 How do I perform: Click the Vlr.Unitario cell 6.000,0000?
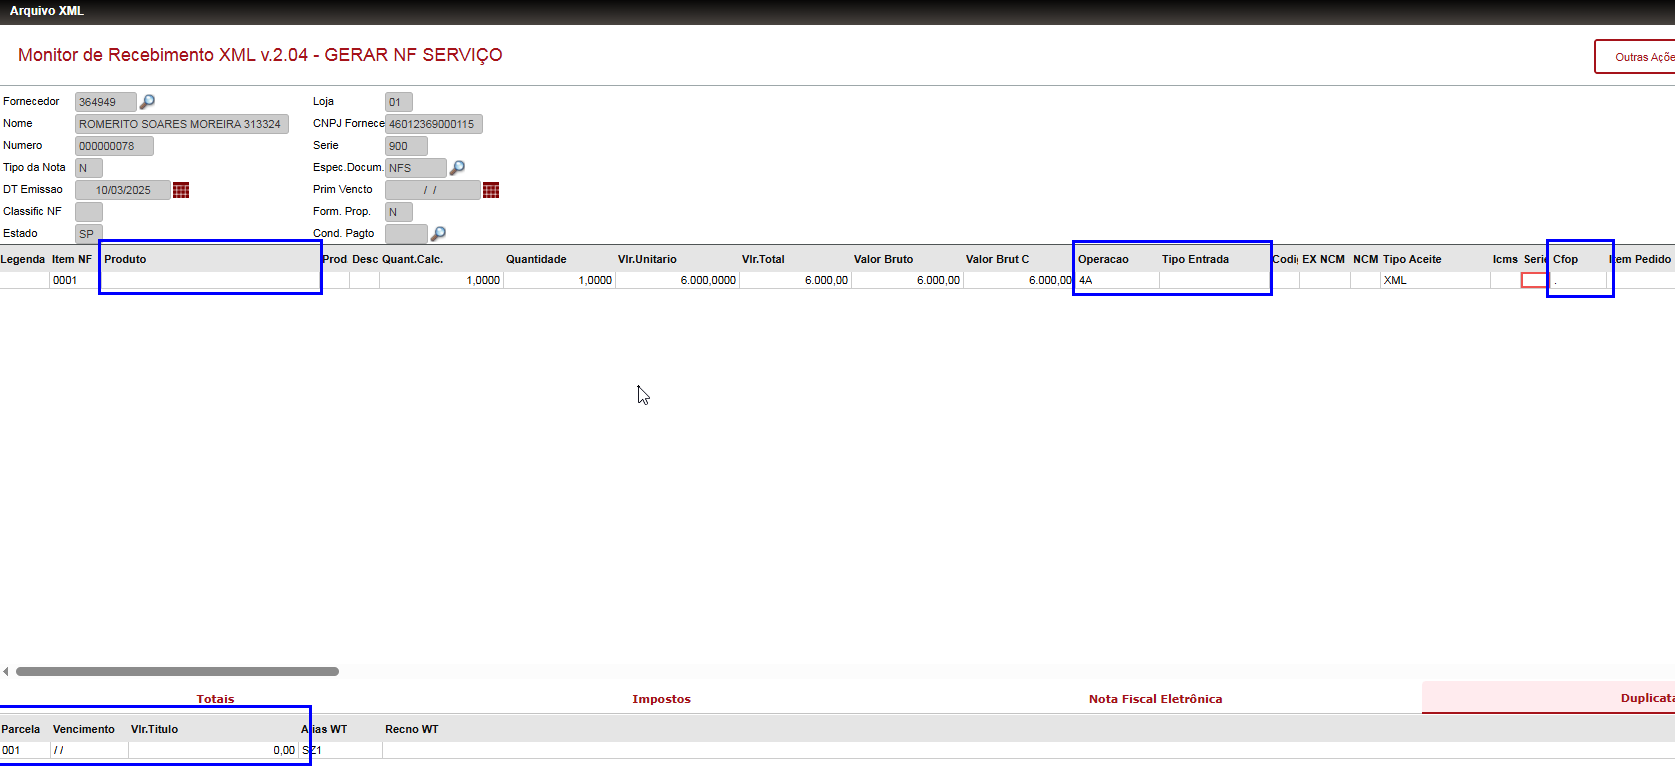click(x=677, y=280)
